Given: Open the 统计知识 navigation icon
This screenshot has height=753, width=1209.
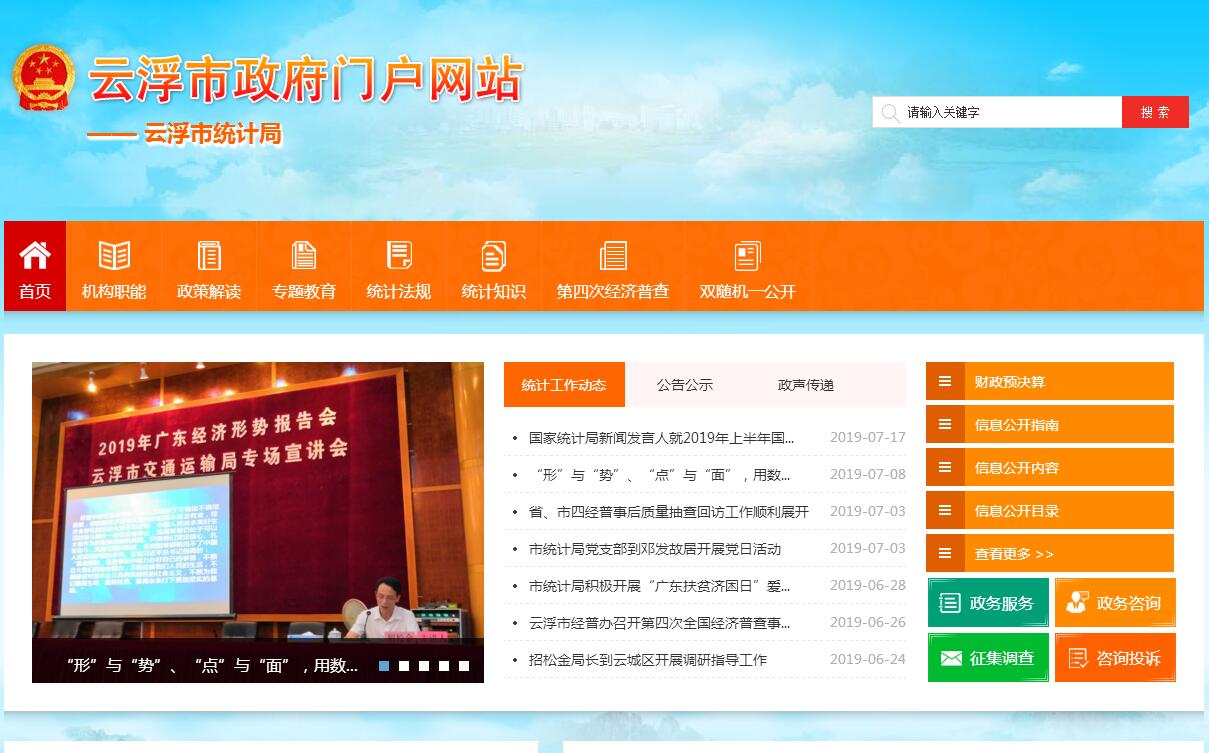Looking at the screenshot, I should 493,256.
